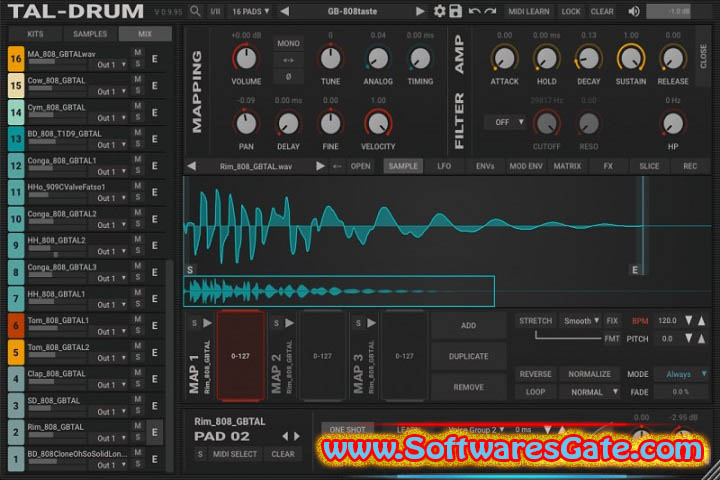This screenshot has height=480, width=720.
Task: Mute the Clap_808_GBTAL pad
Action: tap(137, 373)
